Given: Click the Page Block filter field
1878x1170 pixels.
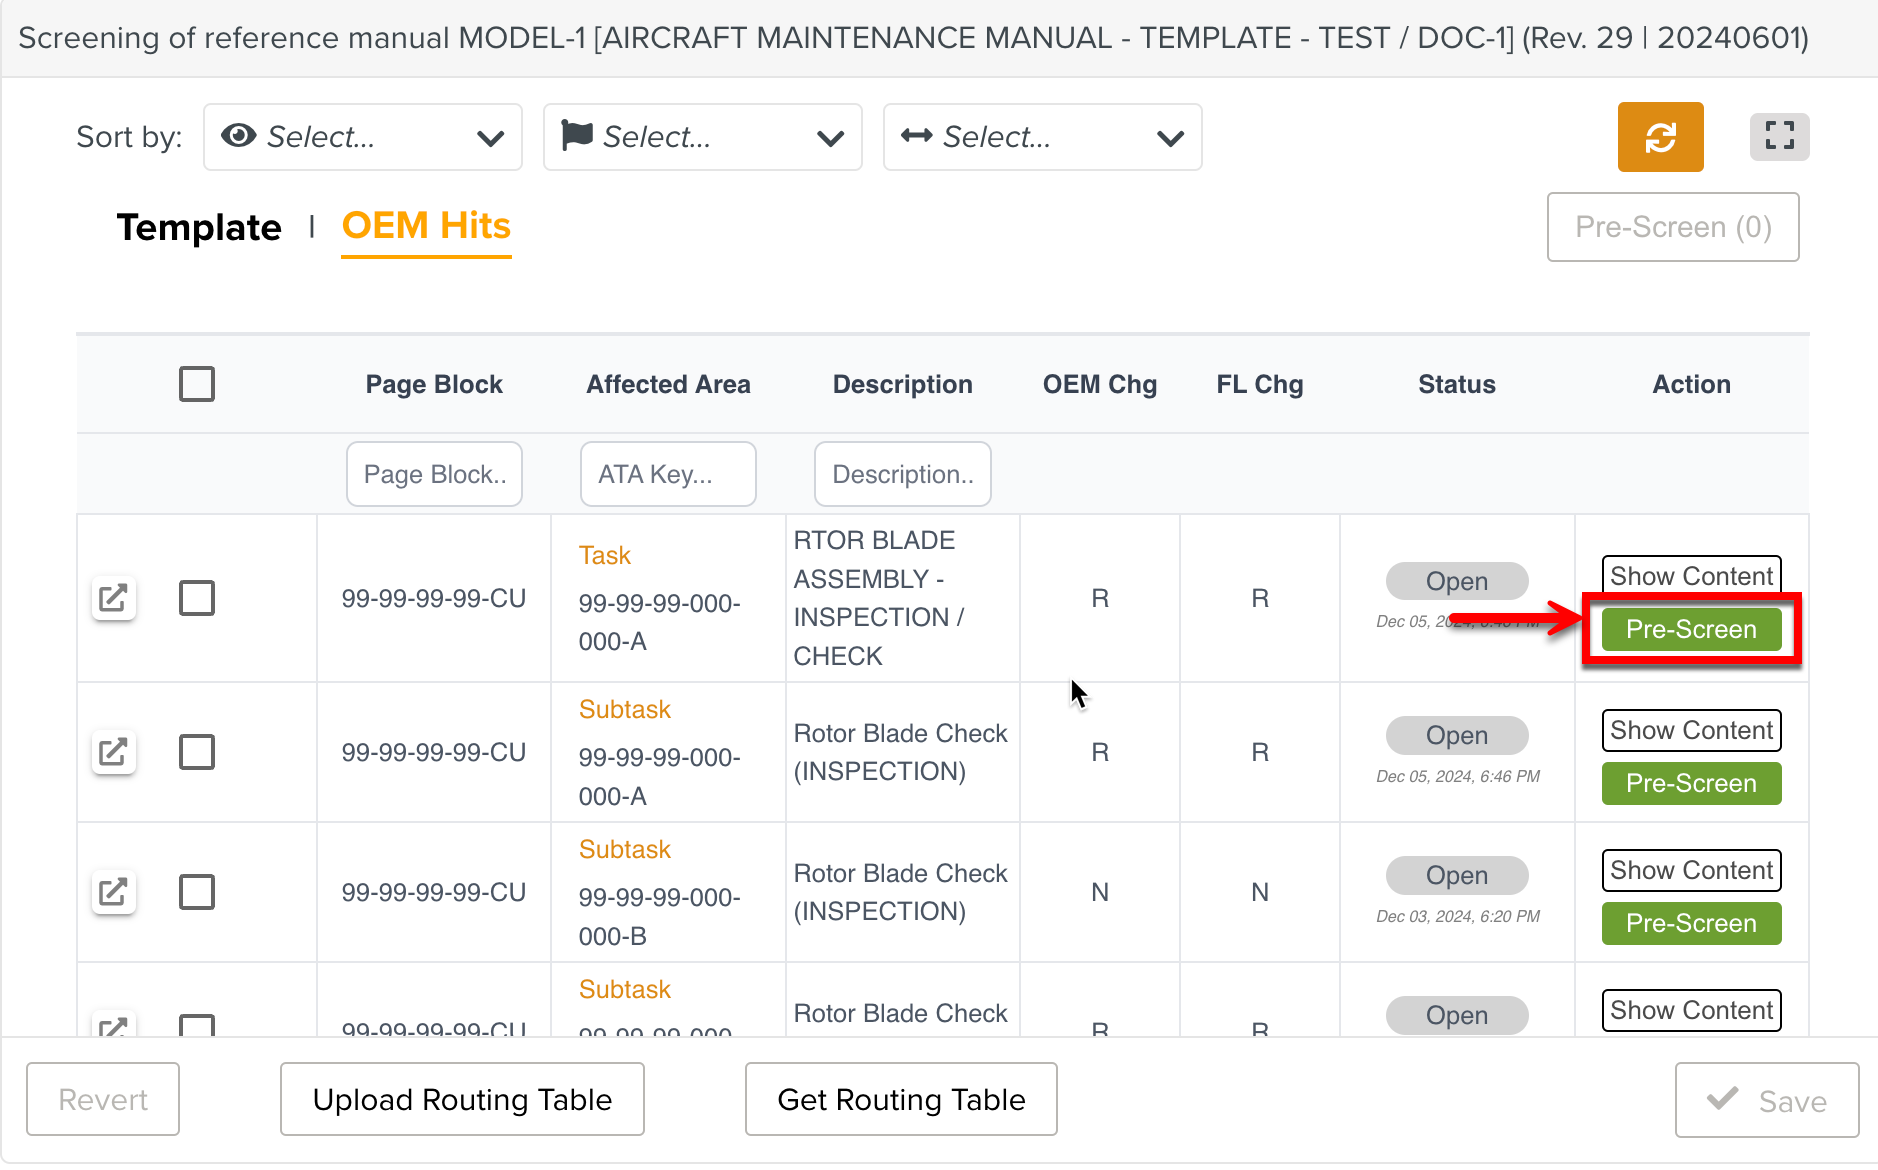Looking at the screenshot, I should click(x=434, y=474).
